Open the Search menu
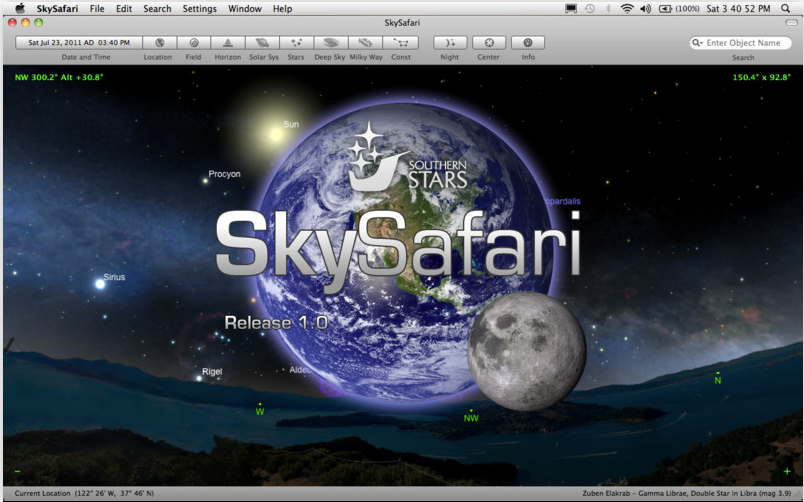This screenshot has height=502, width=804. [157, 9]
